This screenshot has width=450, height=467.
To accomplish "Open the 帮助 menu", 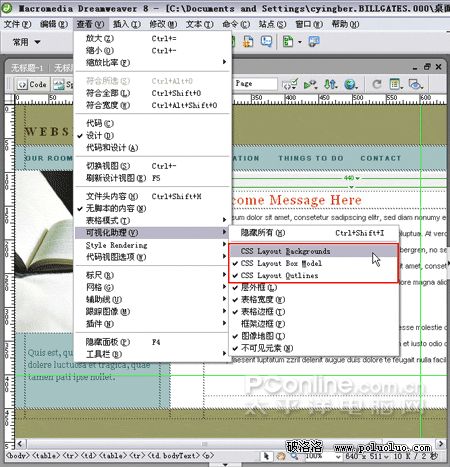I will click(x=345, y=24).
